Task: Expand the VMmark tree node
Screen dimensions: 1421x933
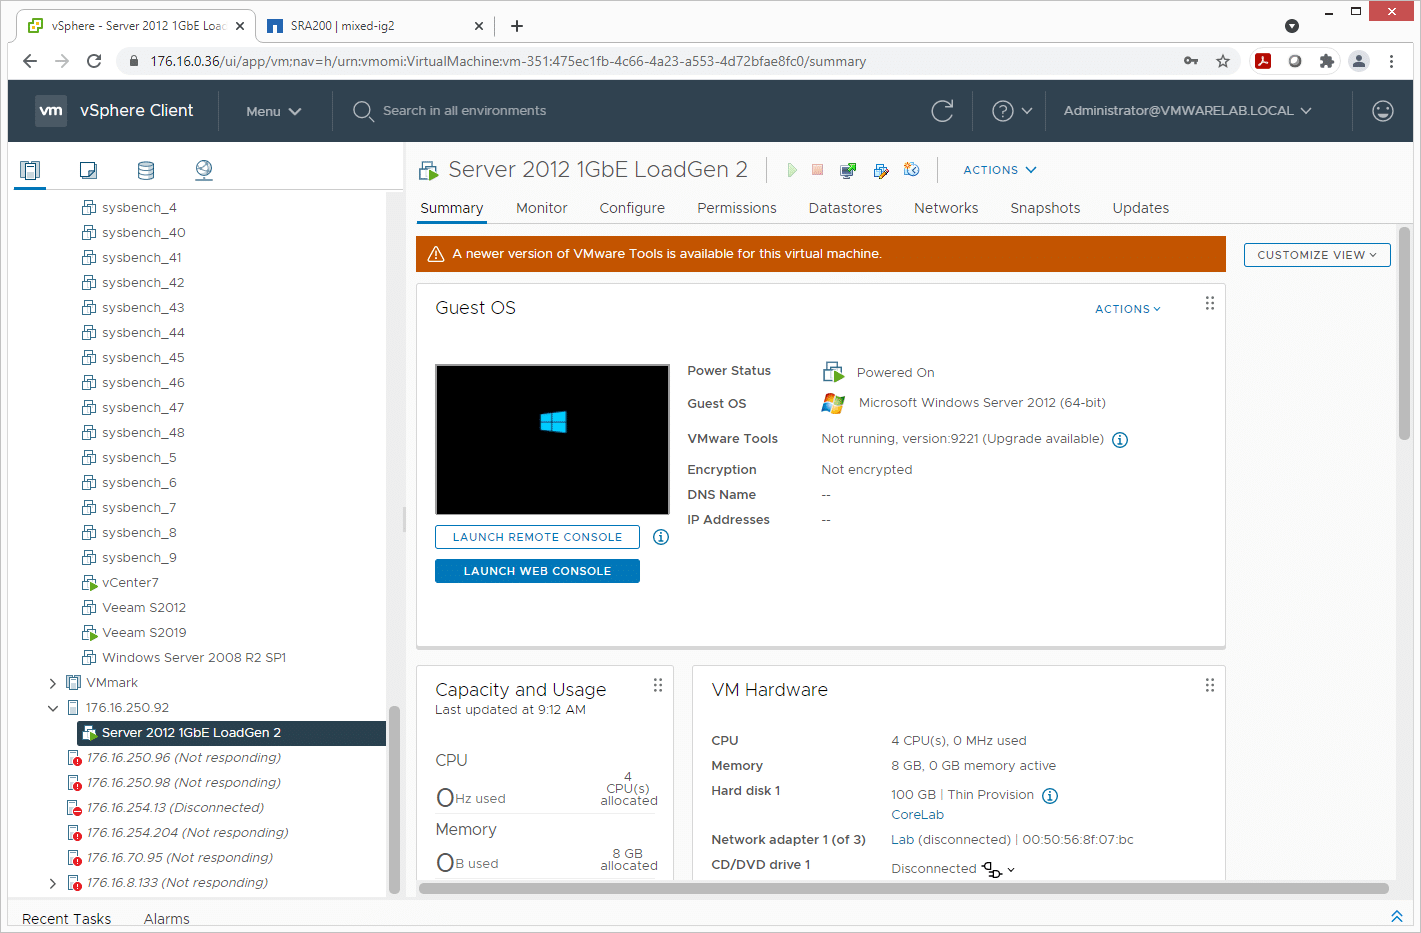Action: (x=53, y=683)
